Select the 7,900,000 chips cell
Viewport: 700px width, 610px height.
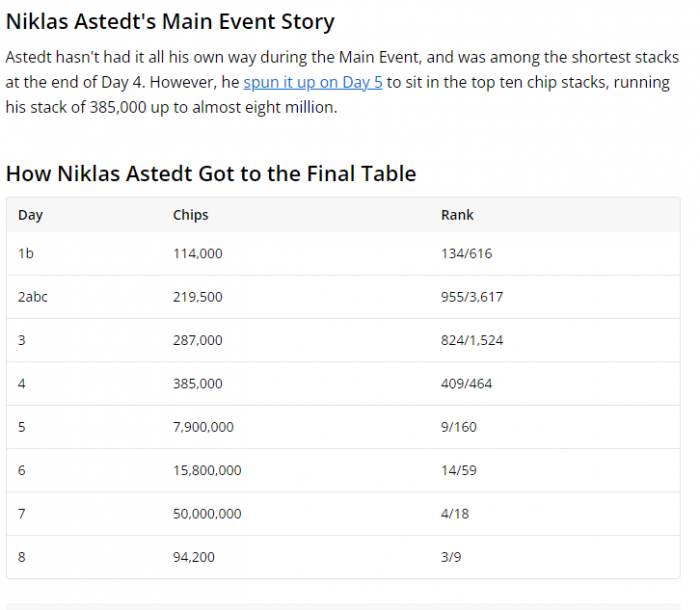203,427
